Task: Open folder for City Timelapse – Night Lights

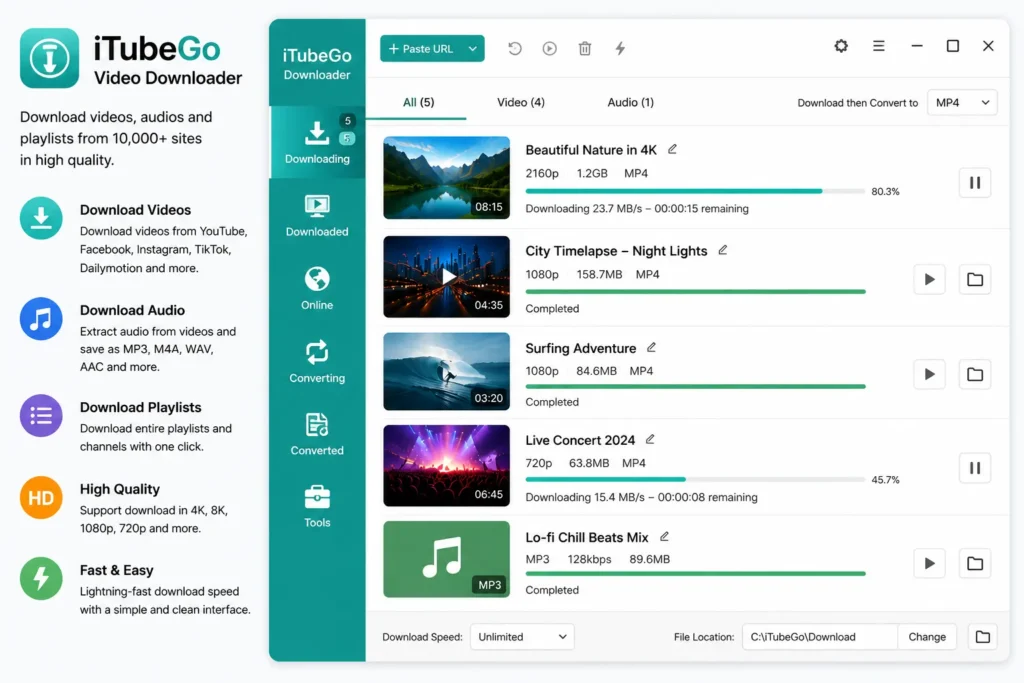Action: [975, 279]
